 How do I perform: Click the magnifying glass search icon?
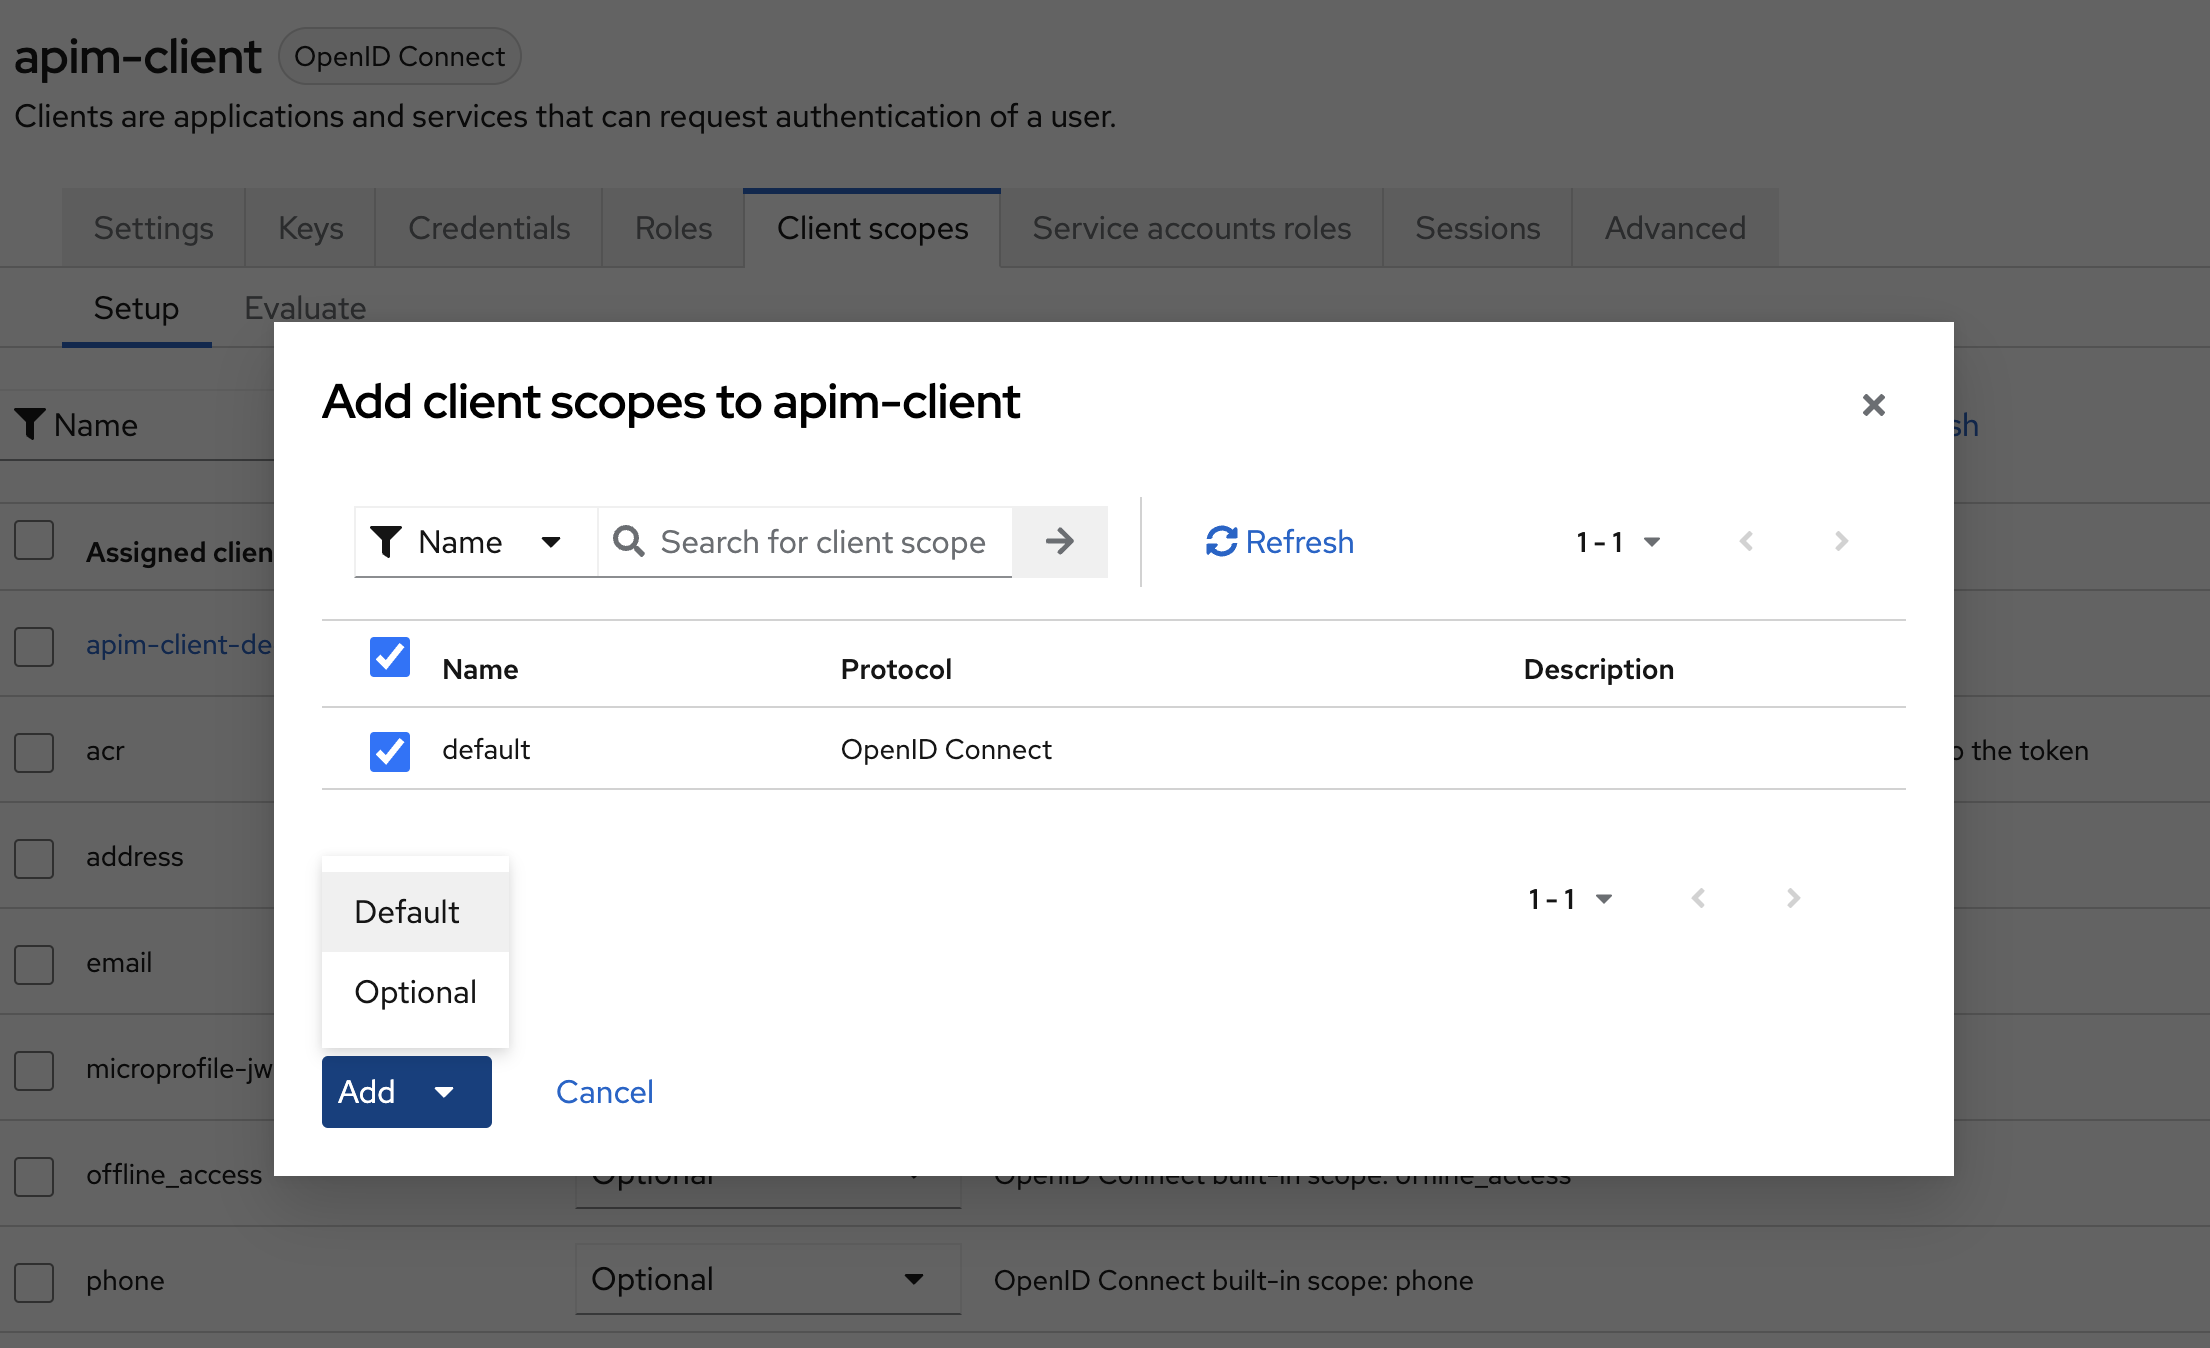[x=629, y=541]
